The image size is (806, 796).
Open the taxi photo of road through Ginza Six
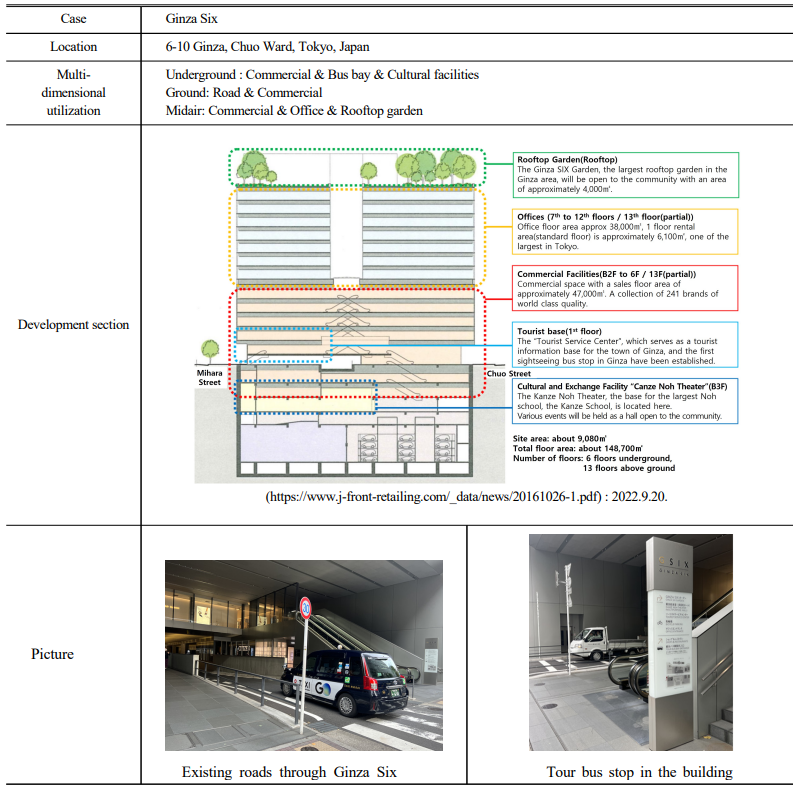click(304, 655)
